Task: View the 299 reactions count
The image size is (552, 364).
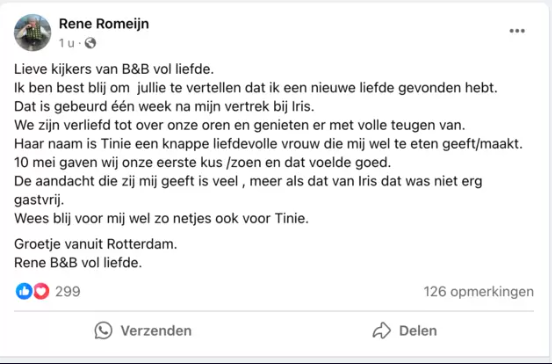Action: pyautogui.click(x=68, y=291)
